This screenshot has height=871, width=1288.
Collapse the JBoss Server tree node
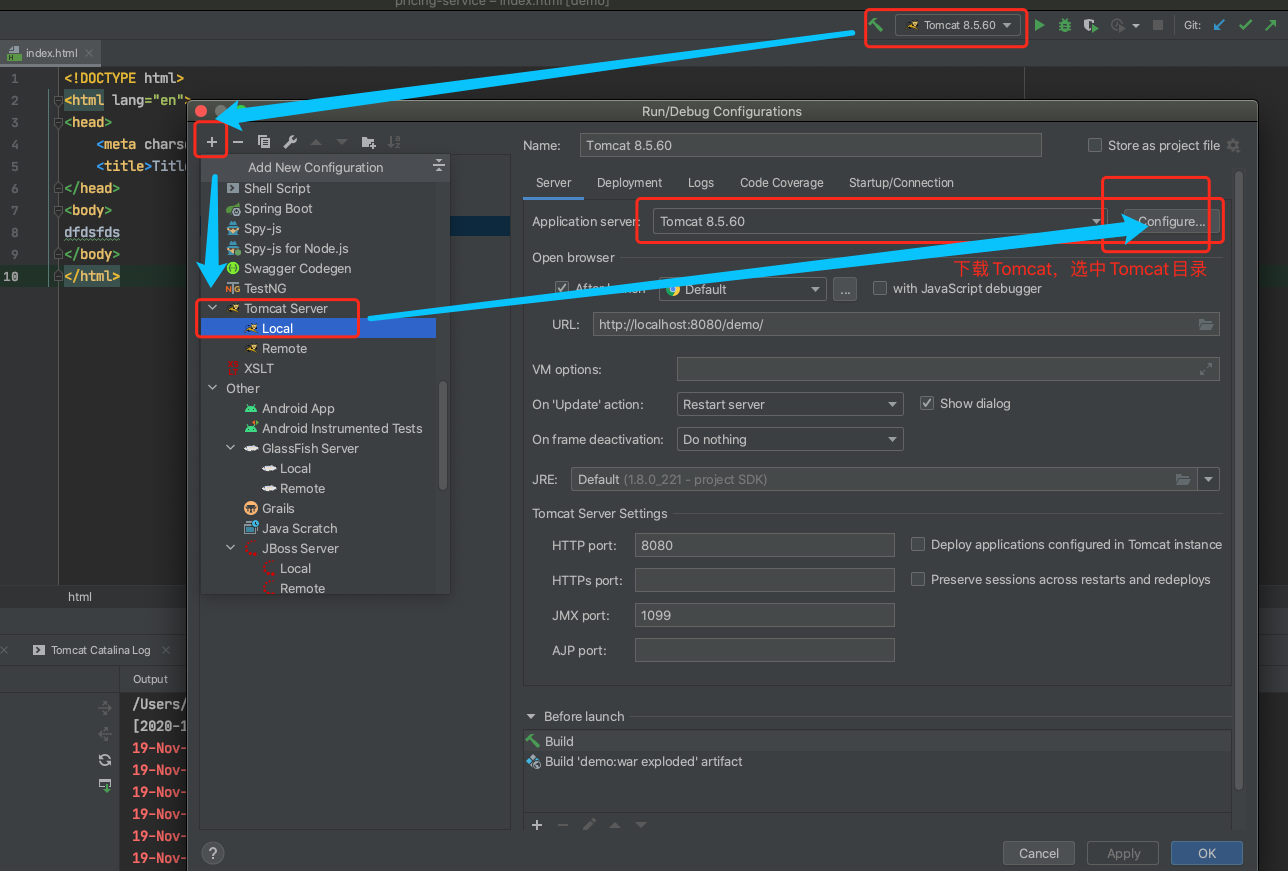click(231, 548)
